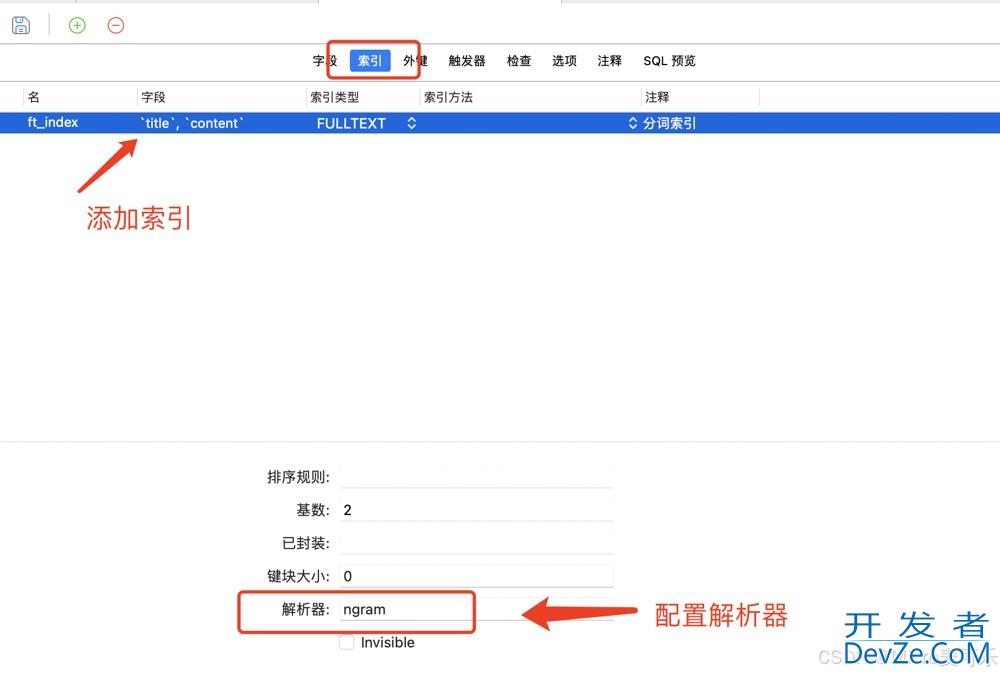Open FULLTEXT index type dropdown
This screenshot has width=1000, height=675.
point(411,123)
